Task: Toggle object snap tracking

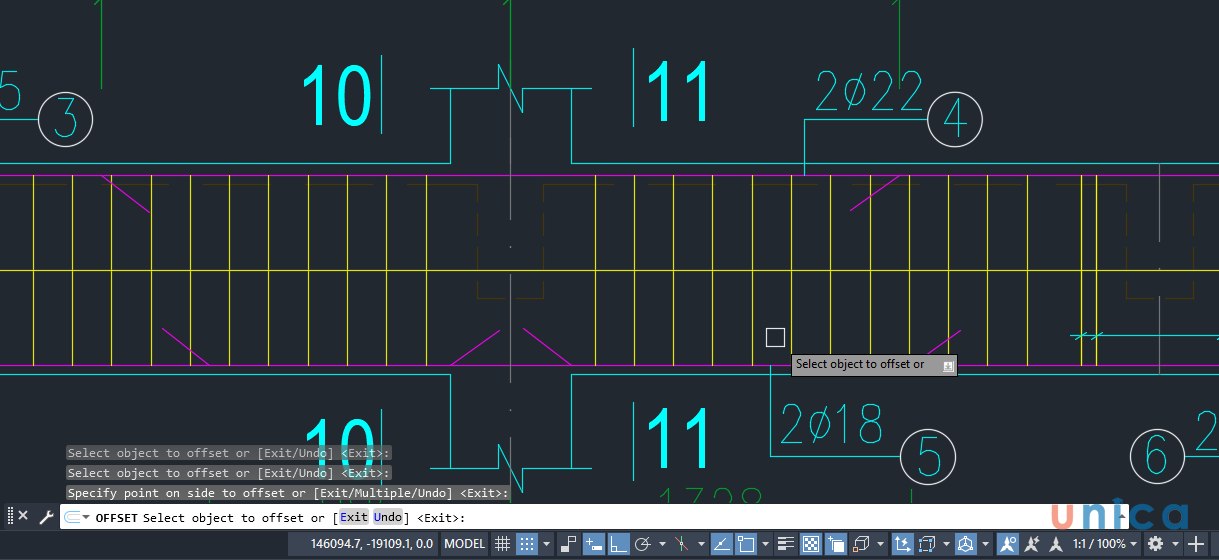Action: 722,544
